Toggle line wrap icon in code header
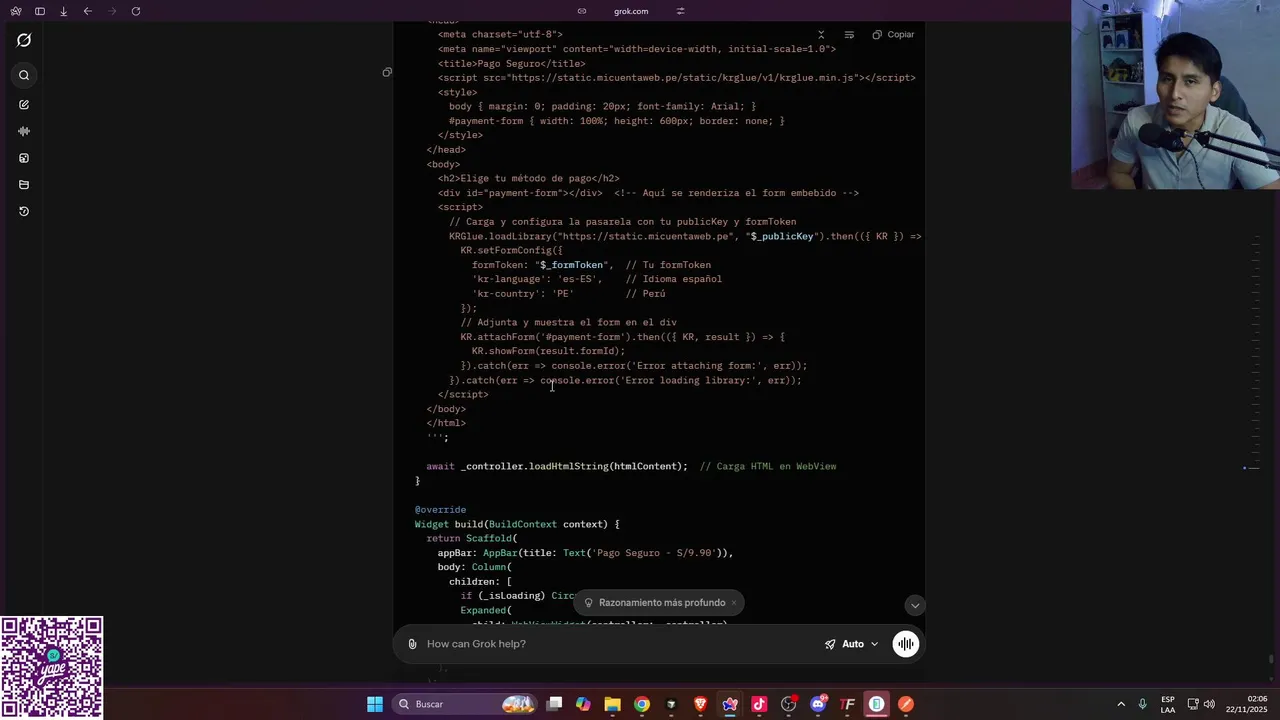 click(849, 34)
